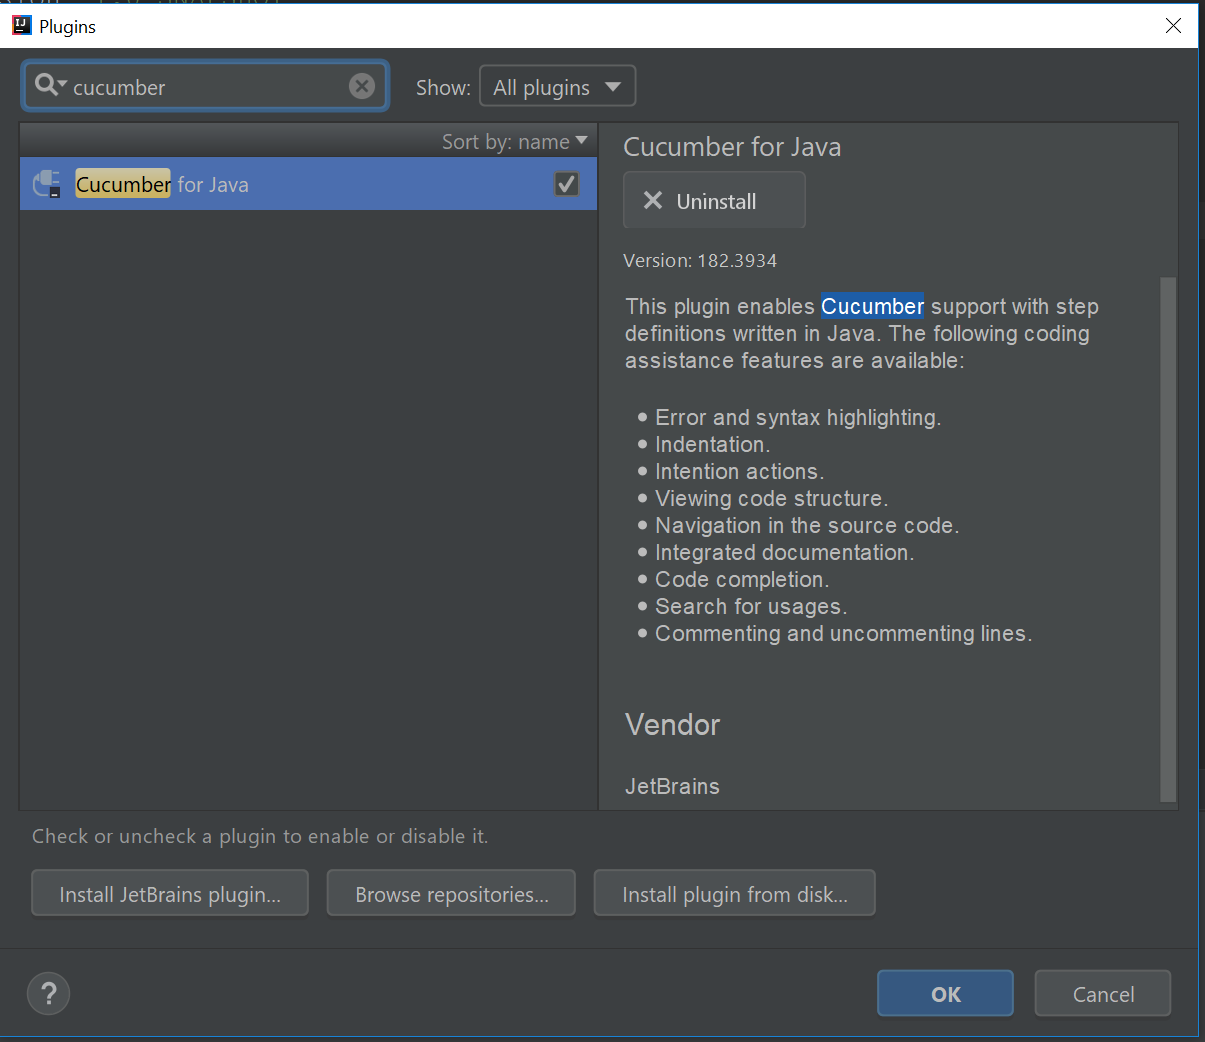Image resolution: width=1205 pixels, height=1042 pixels.
Task: Open Browse repositories dialog
Action: pyautogui.click(x=451, y=893)
